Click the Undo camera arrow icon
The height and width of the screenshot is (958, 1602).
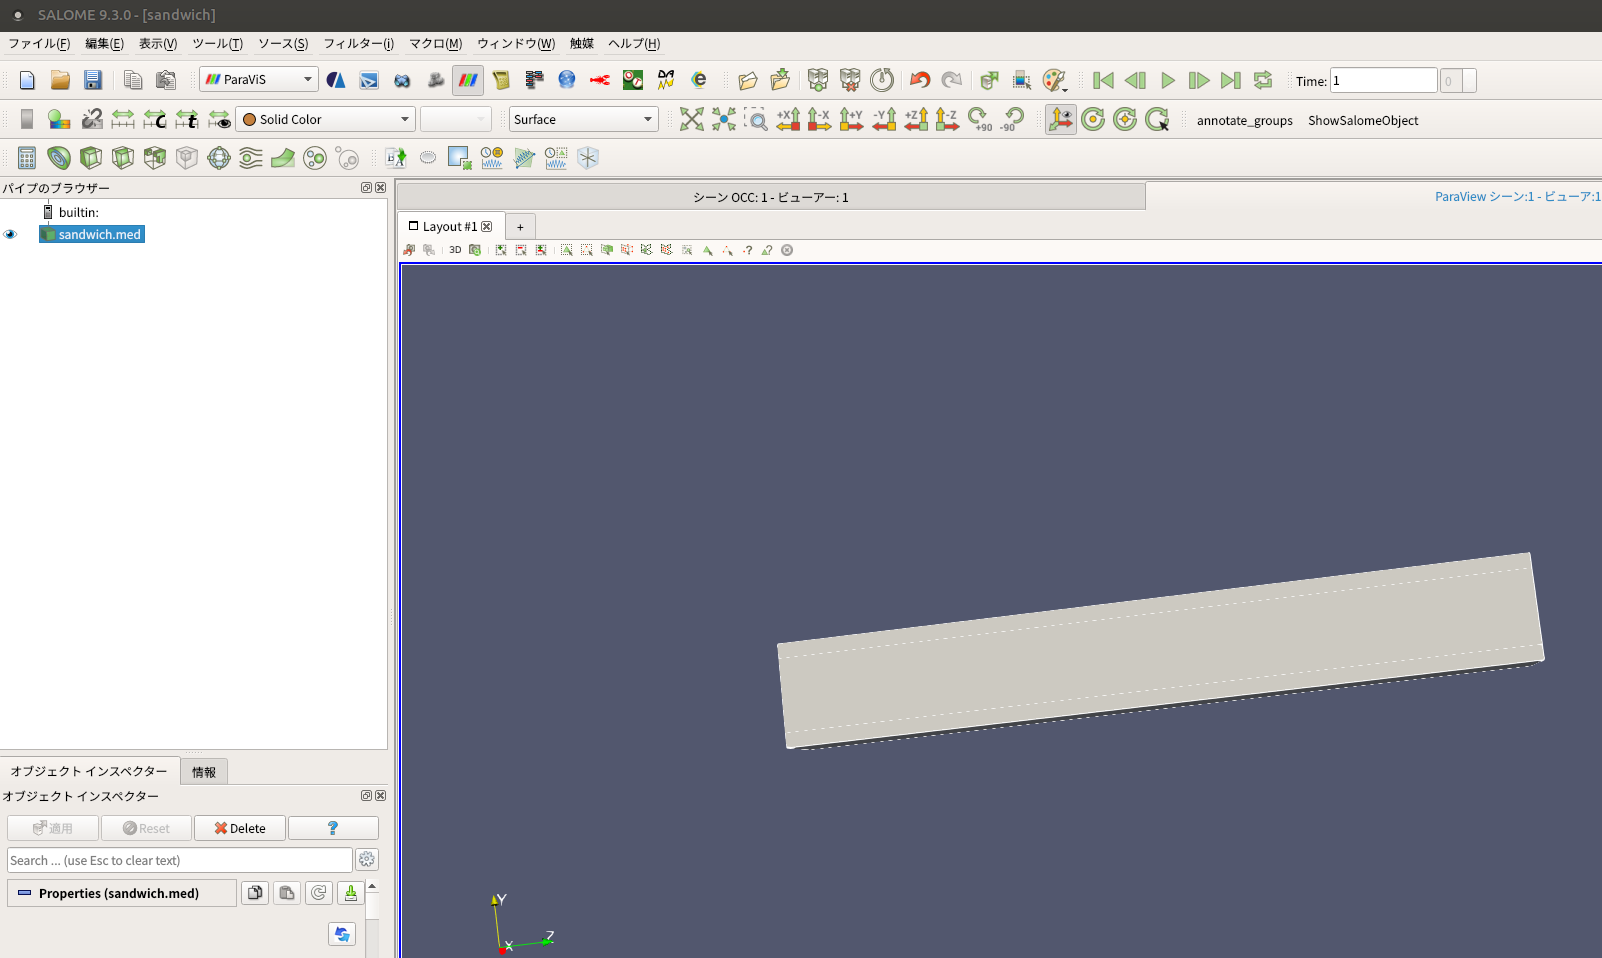[x=920, y=80]
